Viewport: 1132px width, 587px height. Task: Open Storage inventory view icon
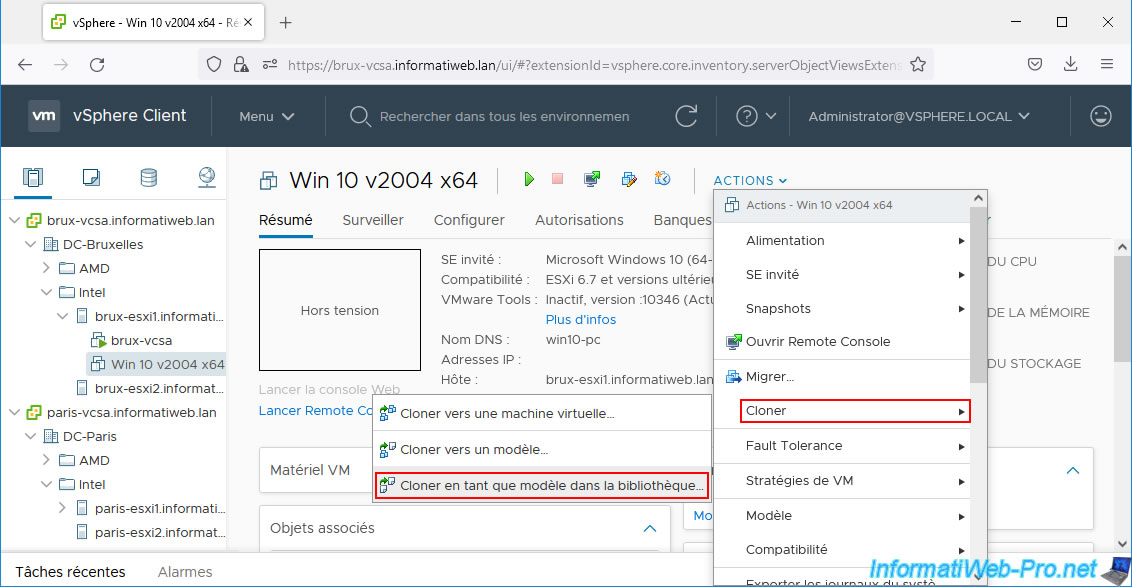pyautogui.click(x=149, y=178)
